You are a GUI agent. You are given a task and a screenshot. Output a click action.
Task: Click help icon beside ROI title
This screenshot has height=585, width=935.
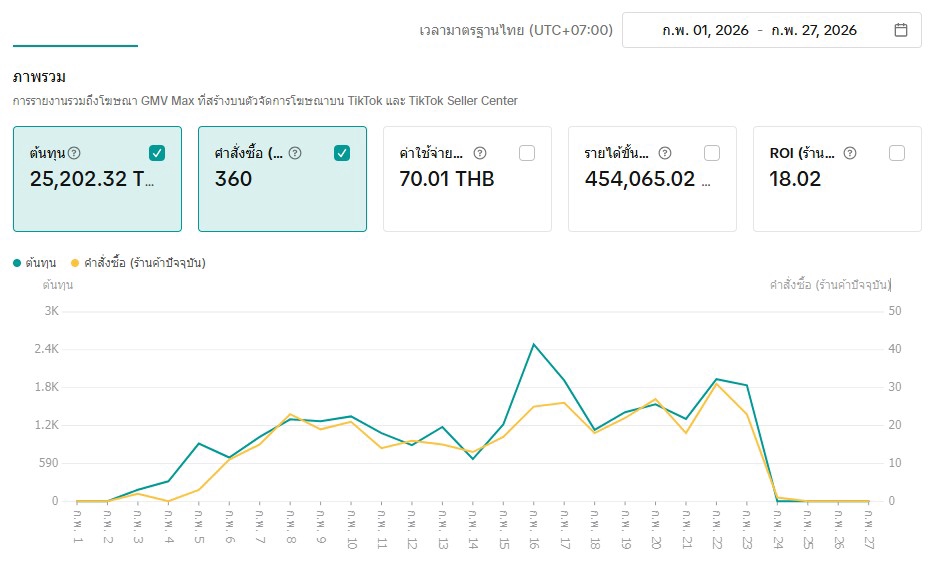coord(850,153)
